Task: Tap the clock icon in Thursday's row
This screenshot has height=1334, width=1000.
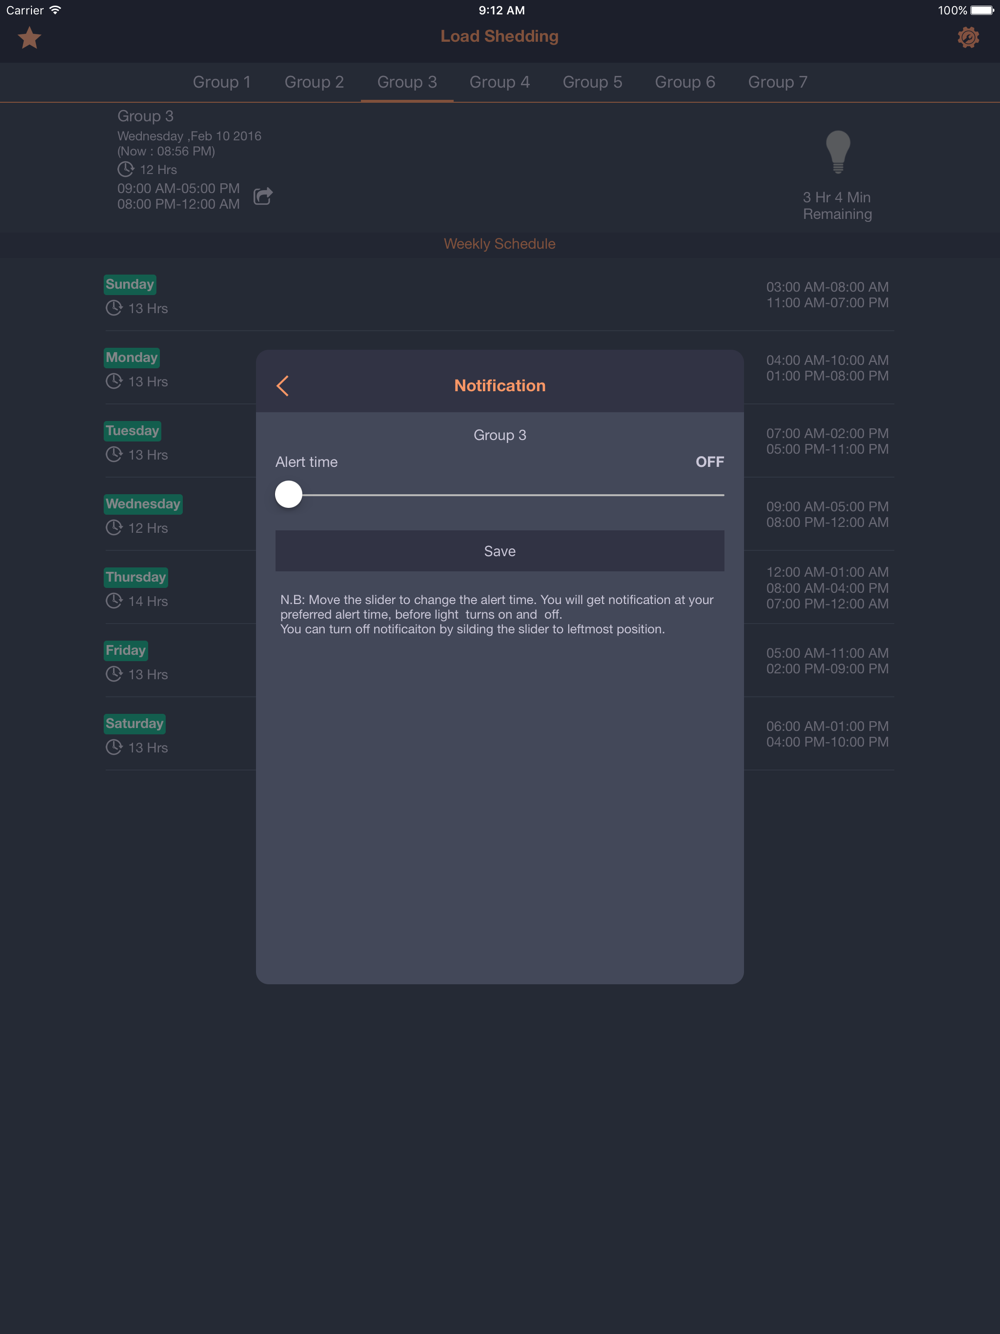Action: click(114, 600)
